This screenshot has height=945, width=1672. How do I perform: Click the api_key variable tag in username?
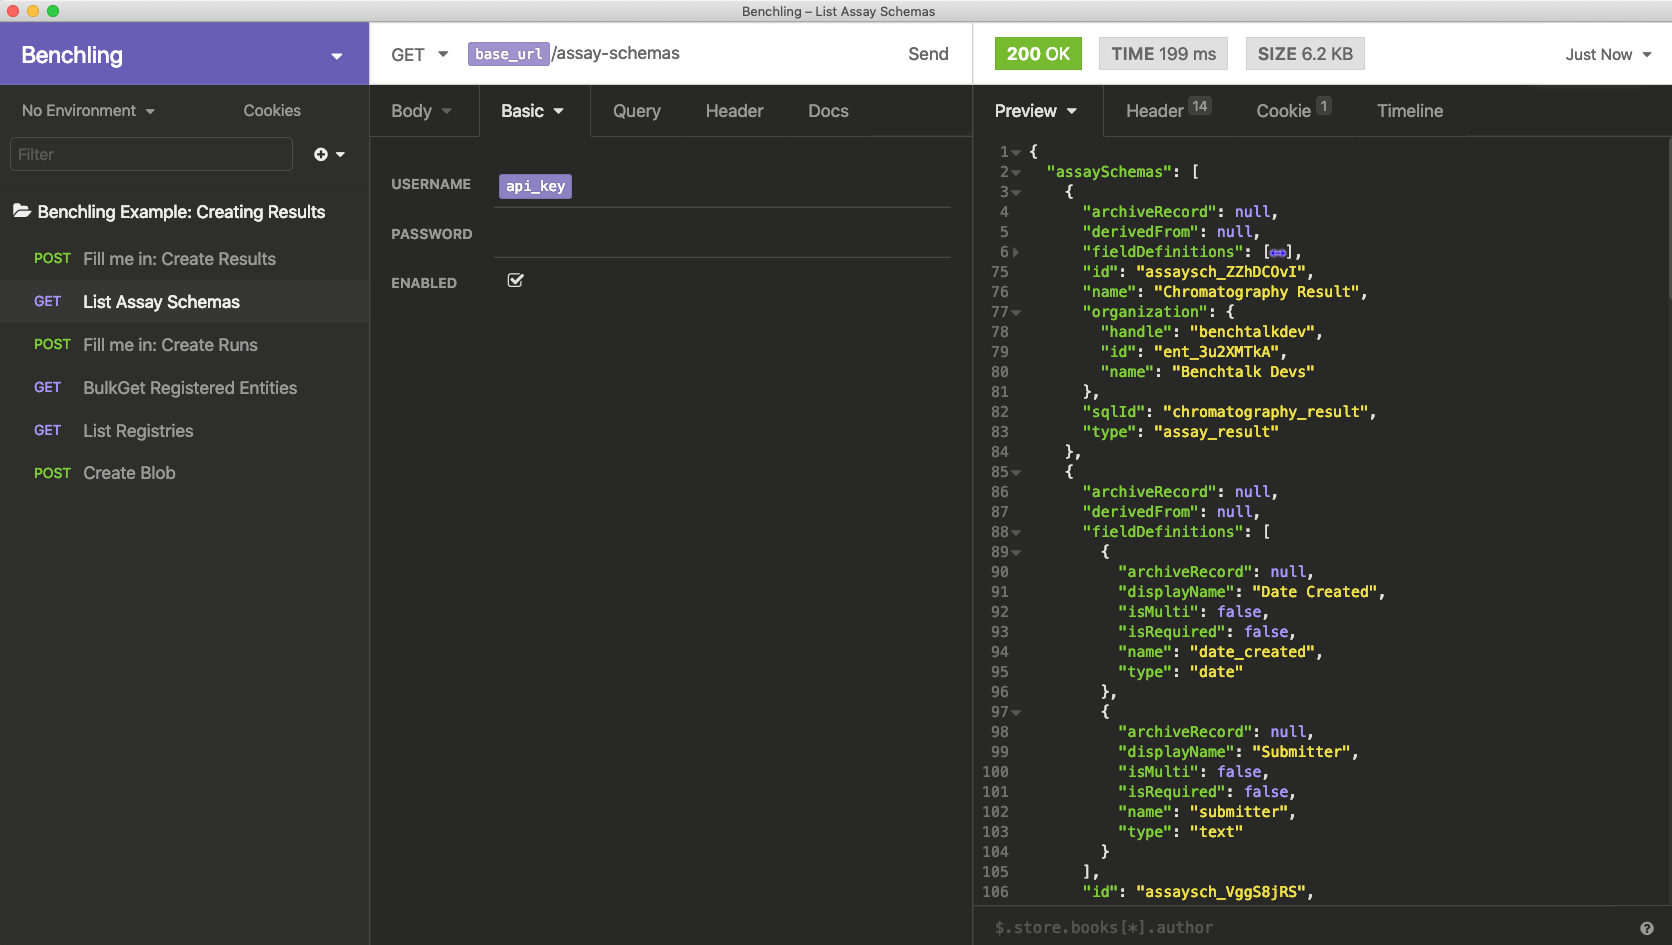(x=535, y=186)
